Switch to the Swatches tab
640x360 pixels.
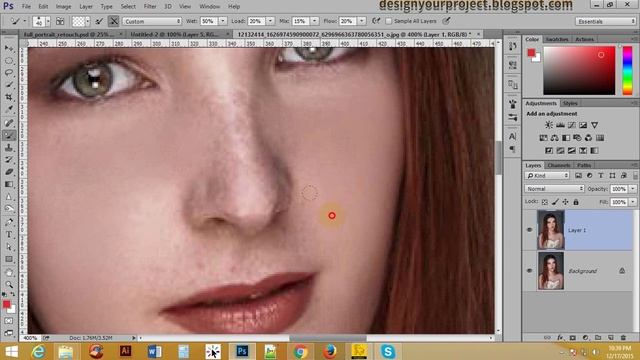pos(557,39)
